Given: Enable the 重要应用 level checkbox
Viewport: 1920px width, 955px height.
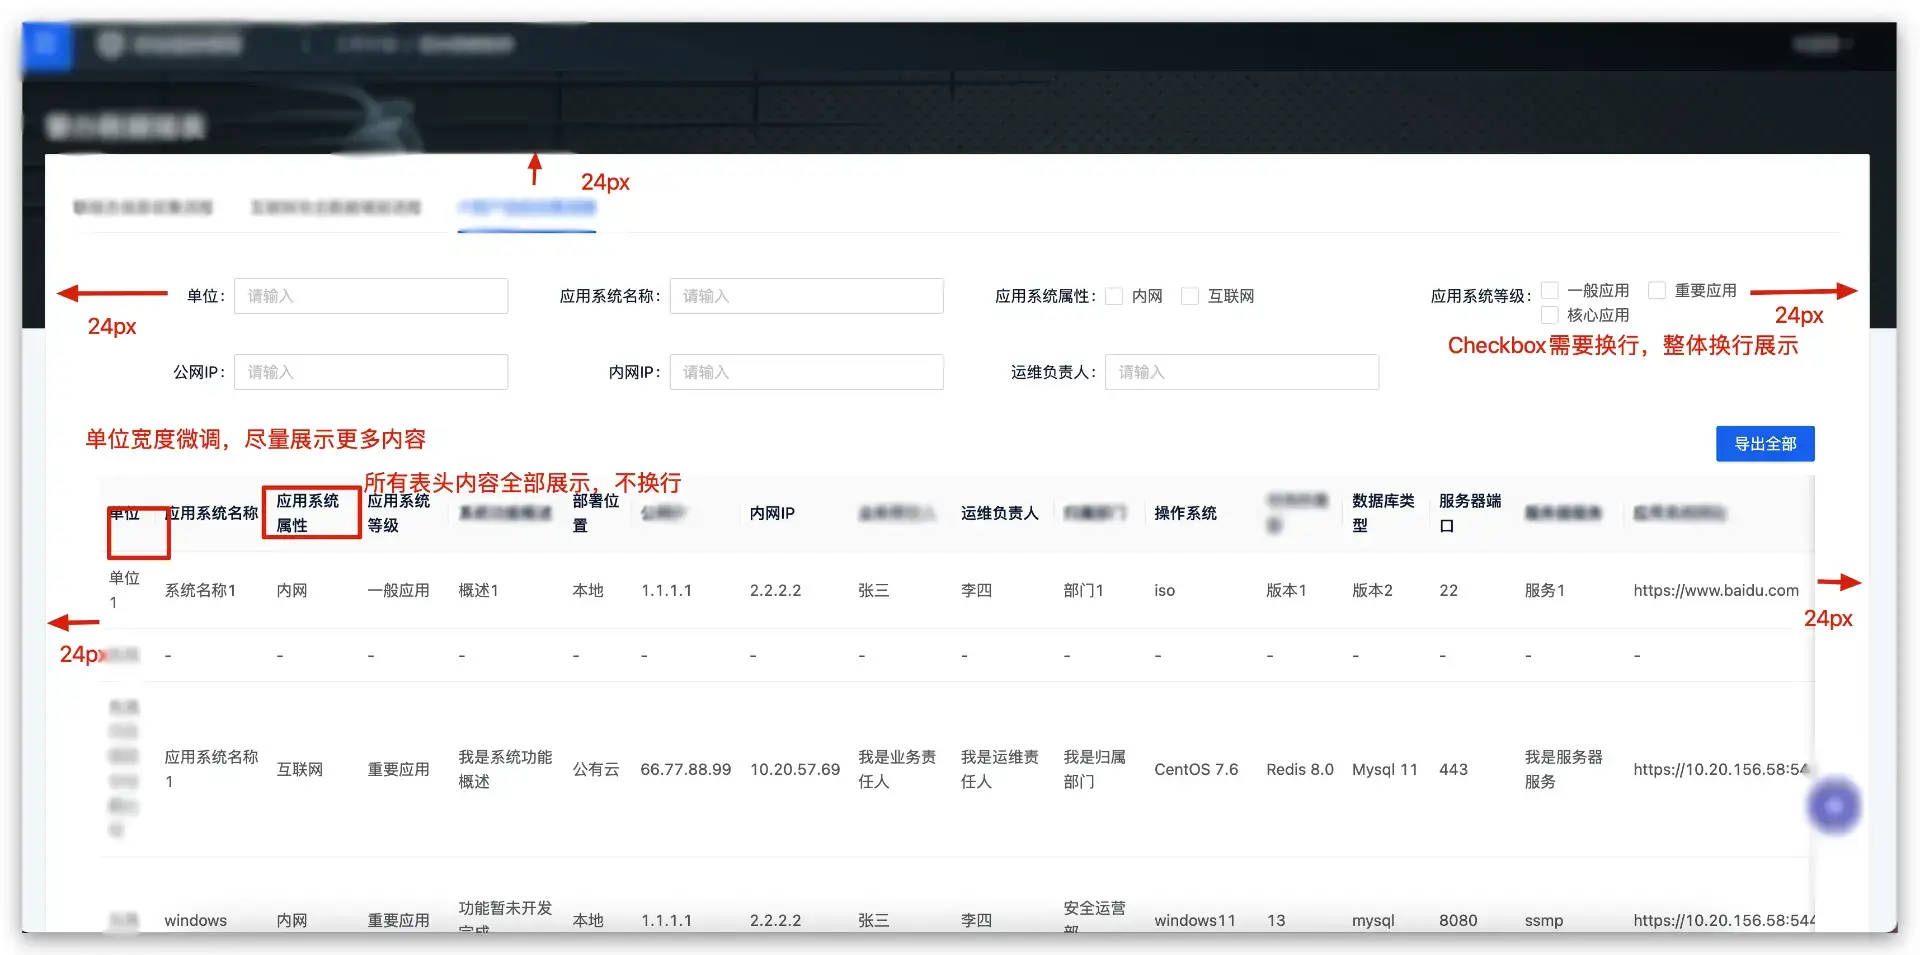Looking at the screenshot, I should pos(1657,290).
